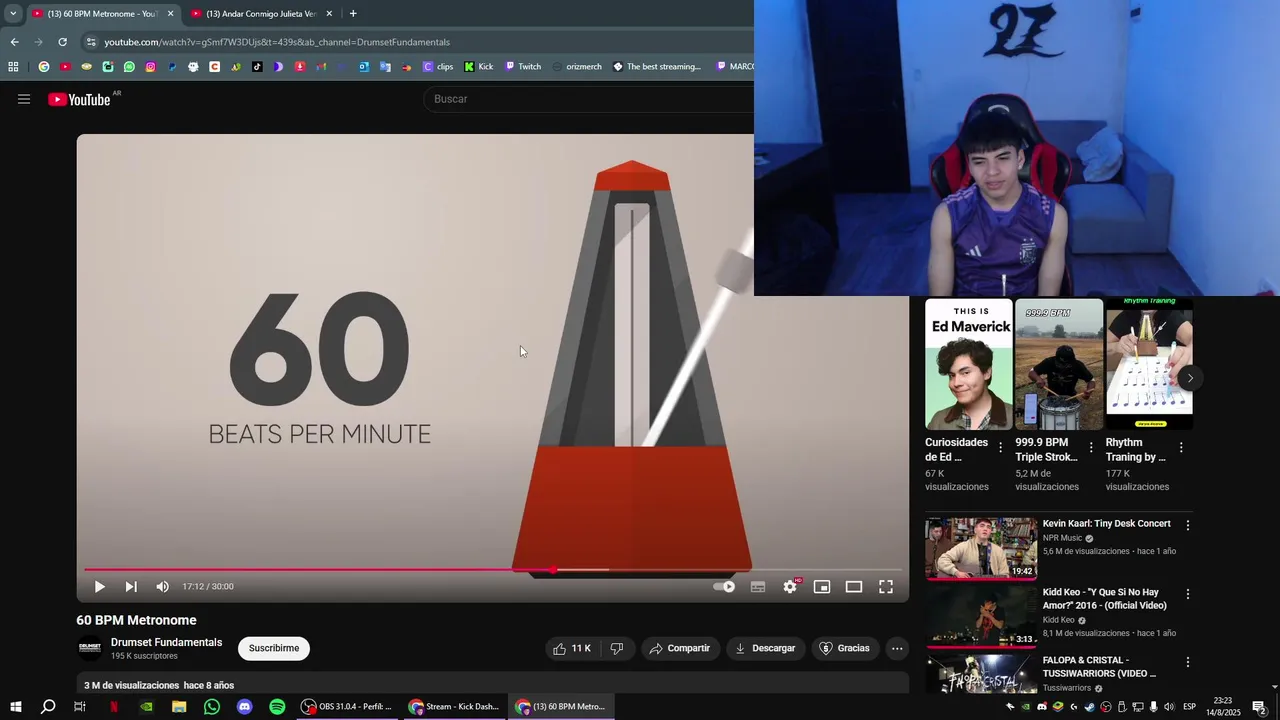Screen dimensions: 1280x720
Task: Open Falopa & Cristal video thumbnail
Action: pyautogui.click(x=981, y=674)
